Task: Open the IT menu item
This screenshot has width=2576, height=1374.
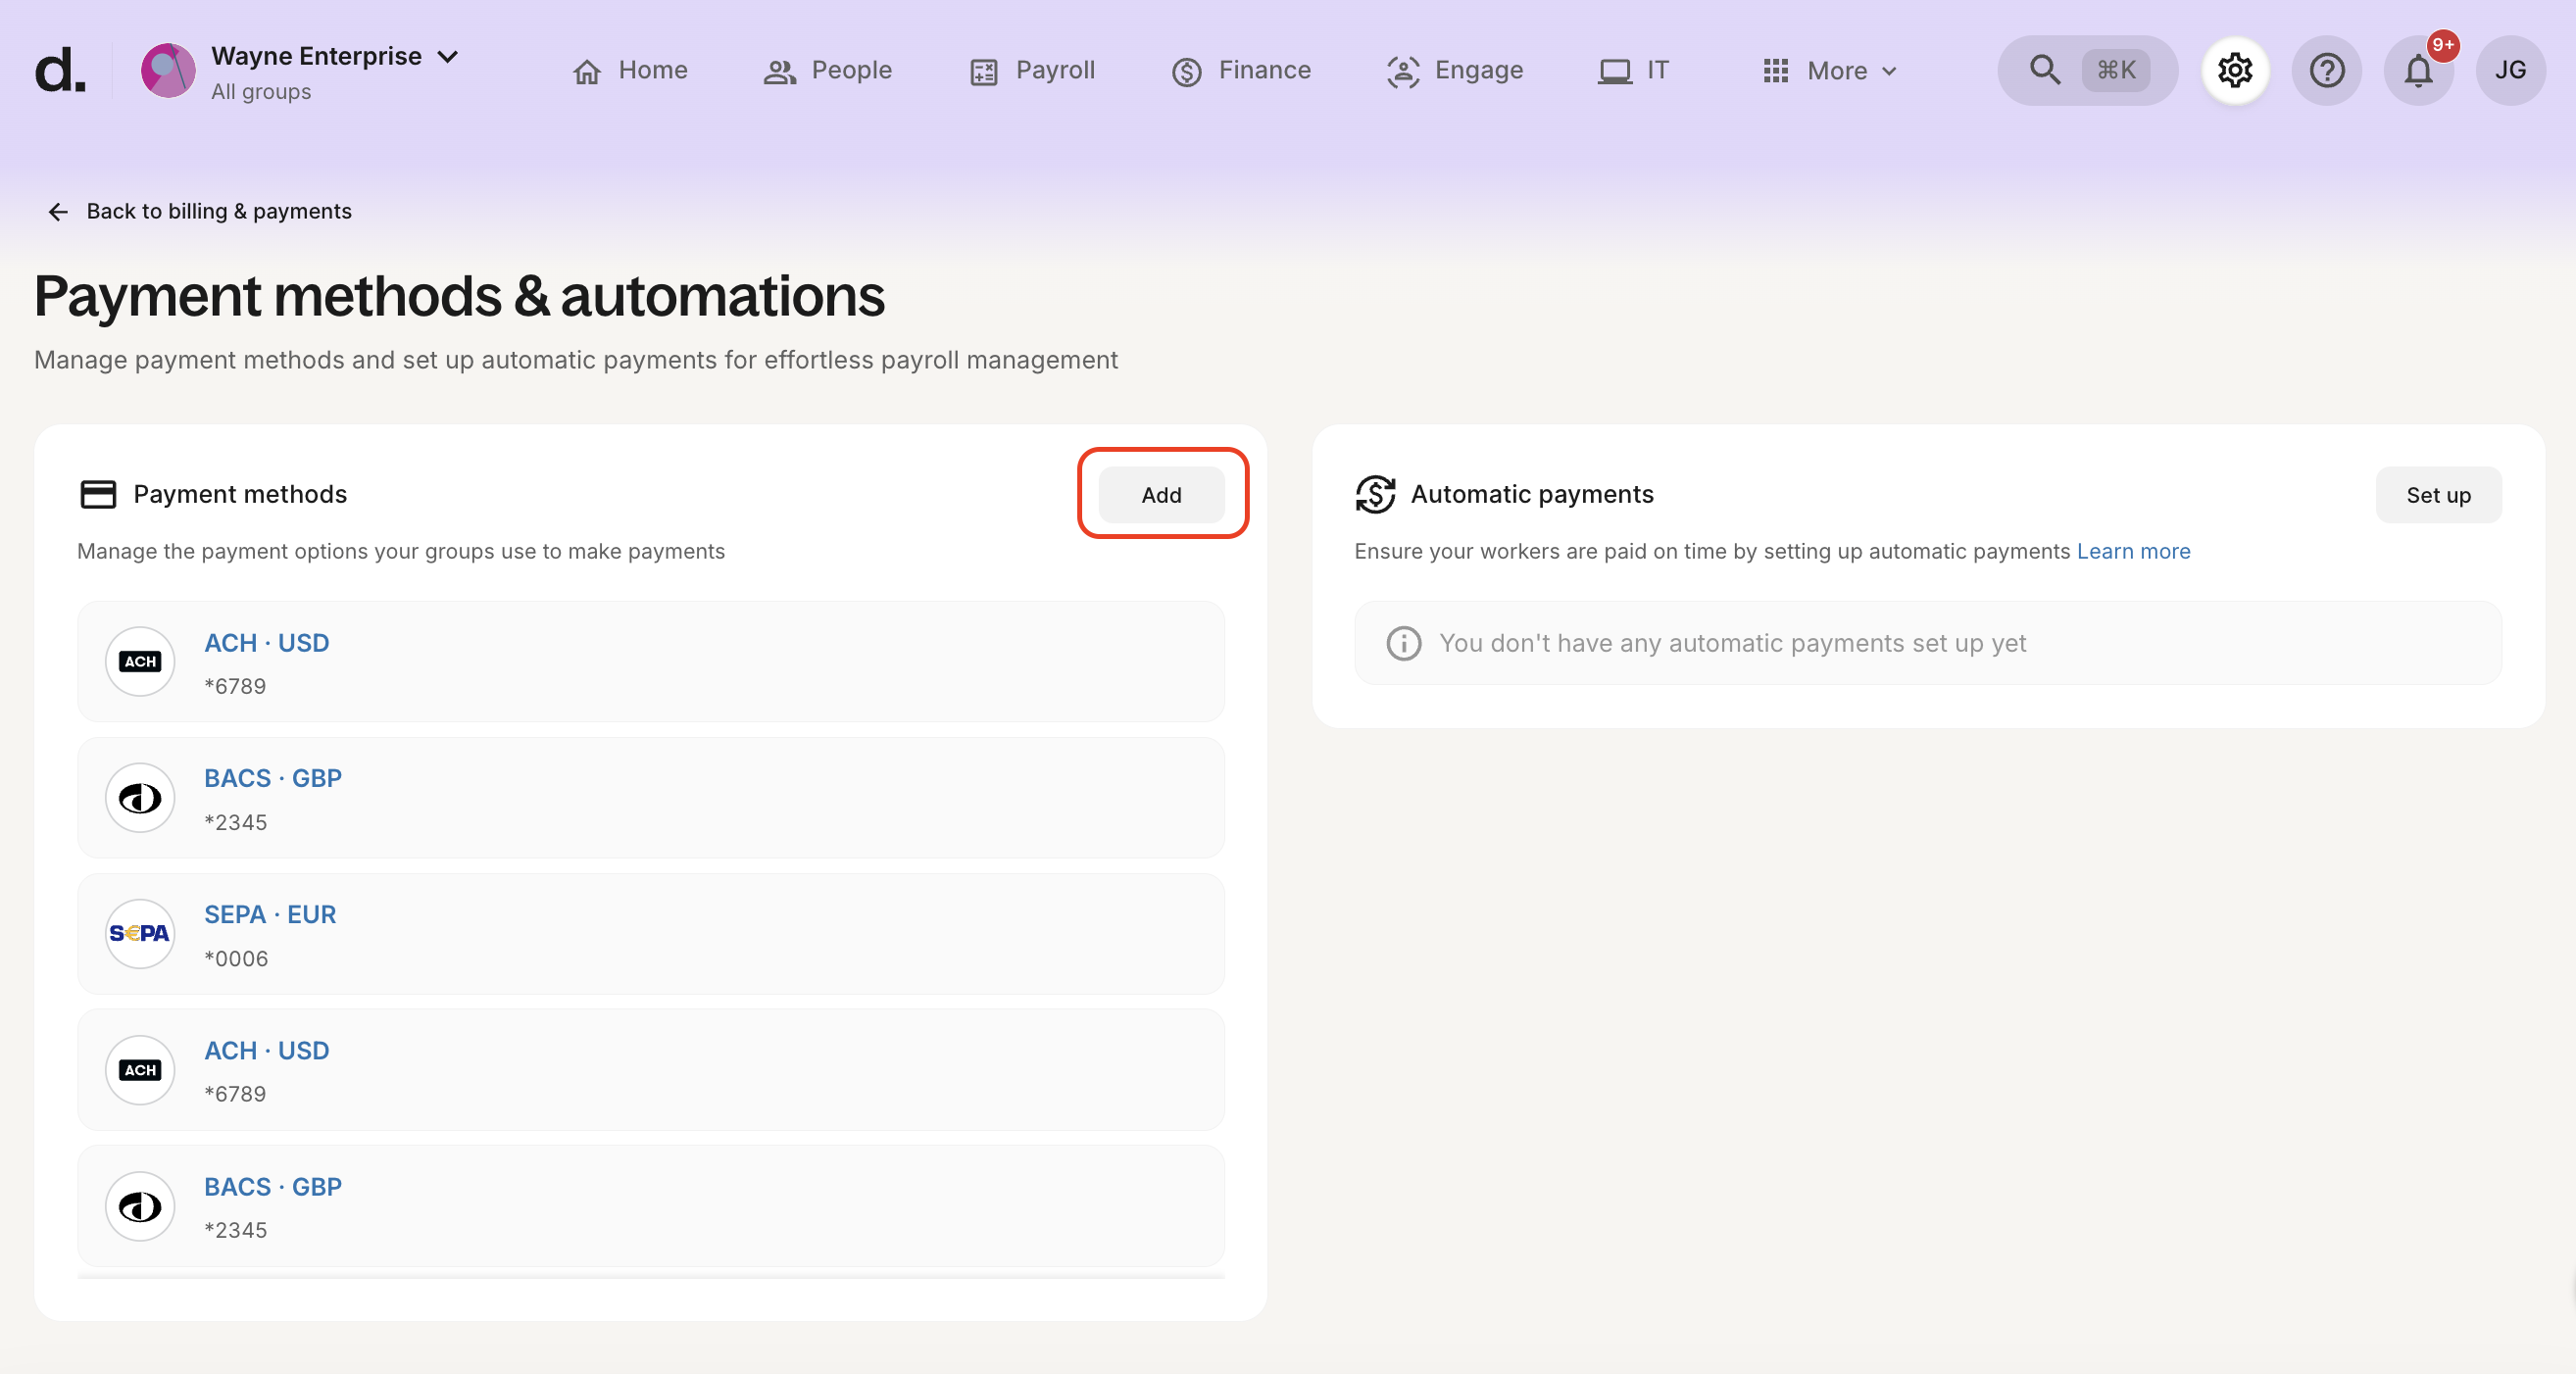Action: click(1633, 71)
